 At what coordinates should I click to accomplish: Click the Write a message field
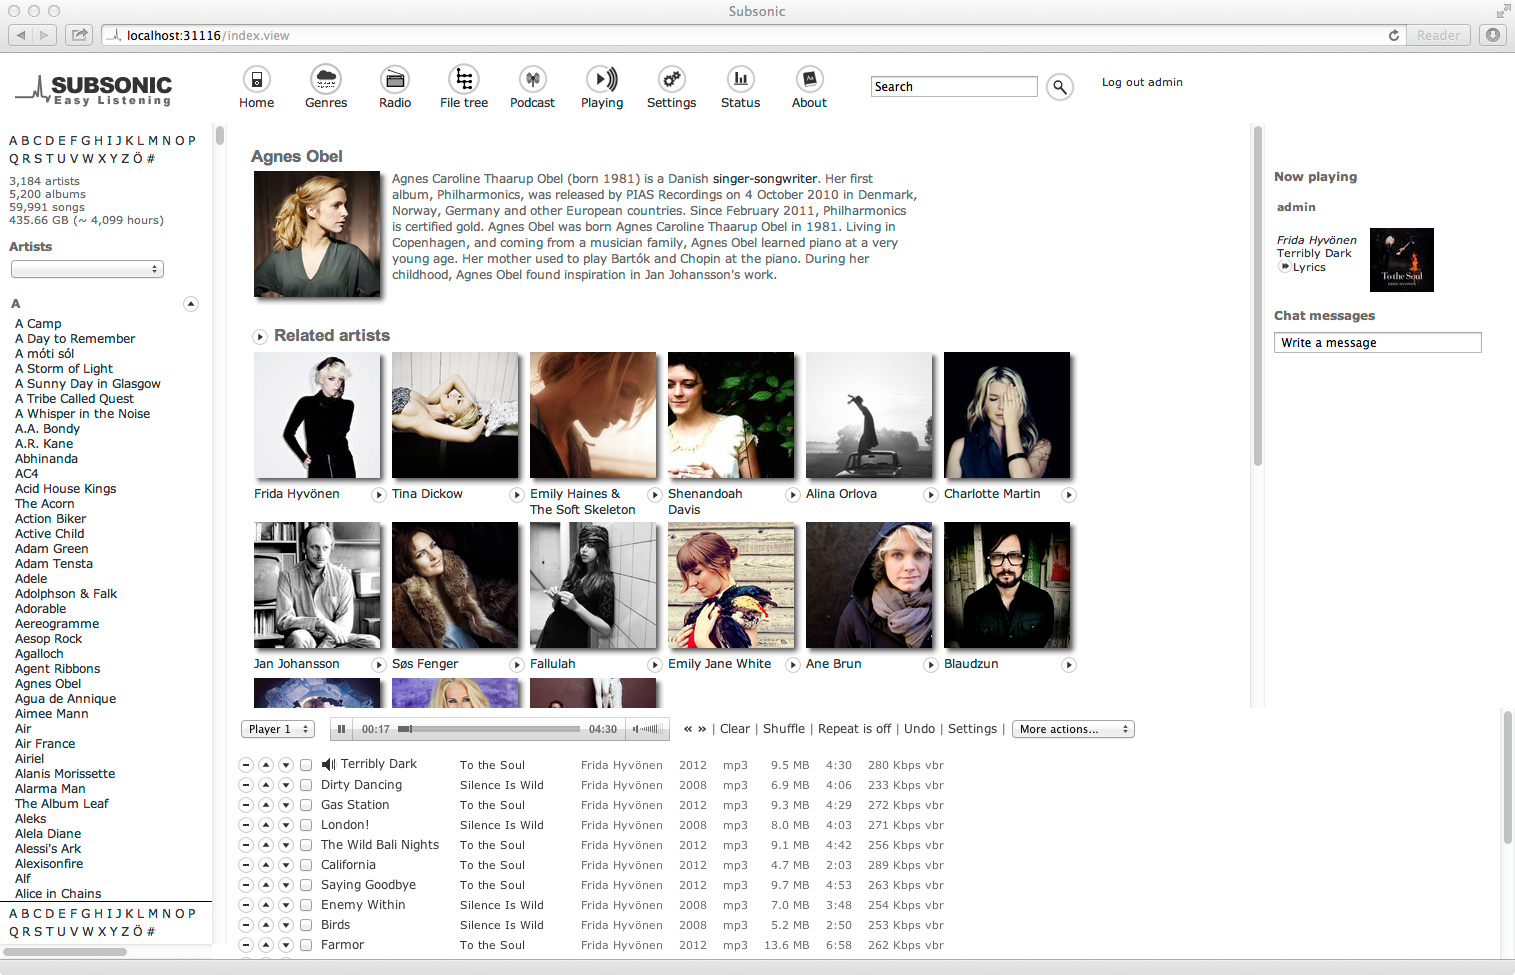1378,343
